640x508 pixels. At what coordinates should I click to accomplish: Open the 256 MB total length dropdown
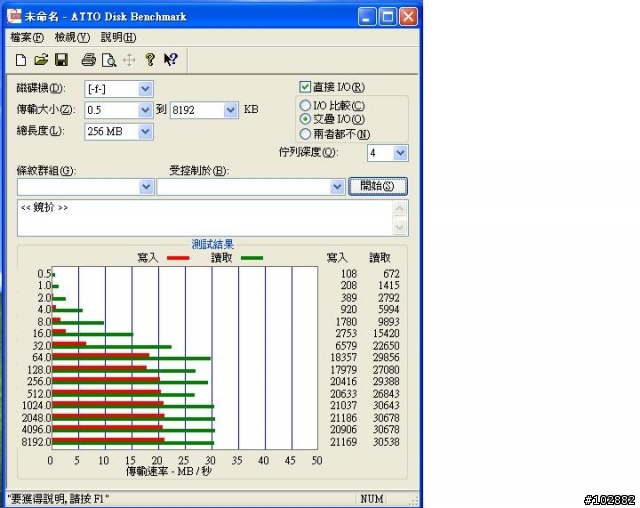(x=145, y=132)
